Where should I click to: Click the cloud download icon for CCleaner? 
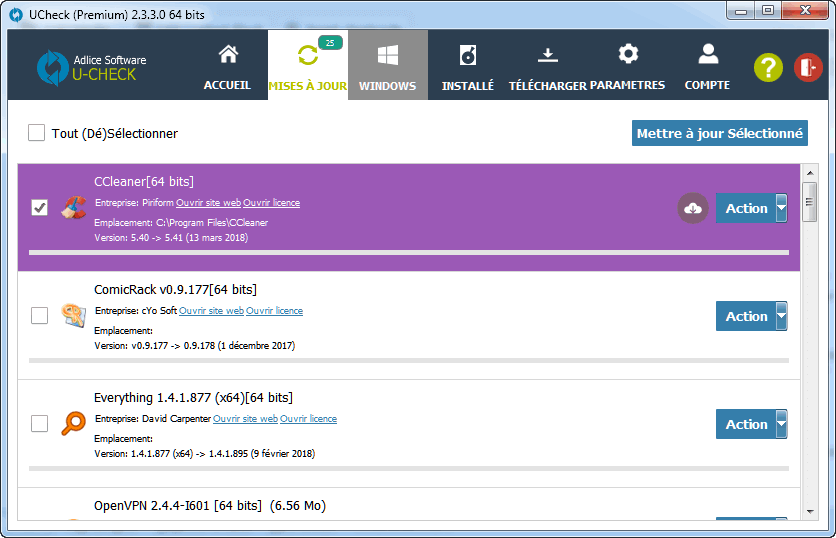coord(693,208)
